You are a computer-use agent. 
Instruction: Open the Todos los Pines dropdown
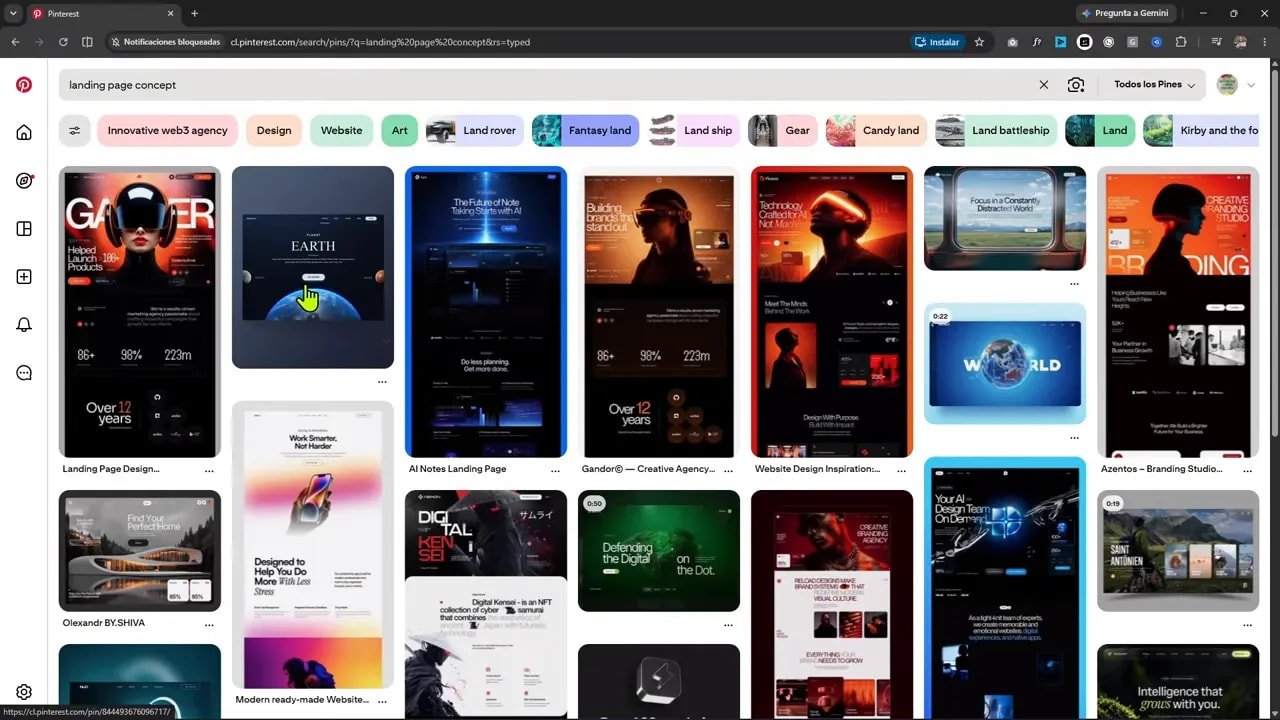pos(1154,85)
